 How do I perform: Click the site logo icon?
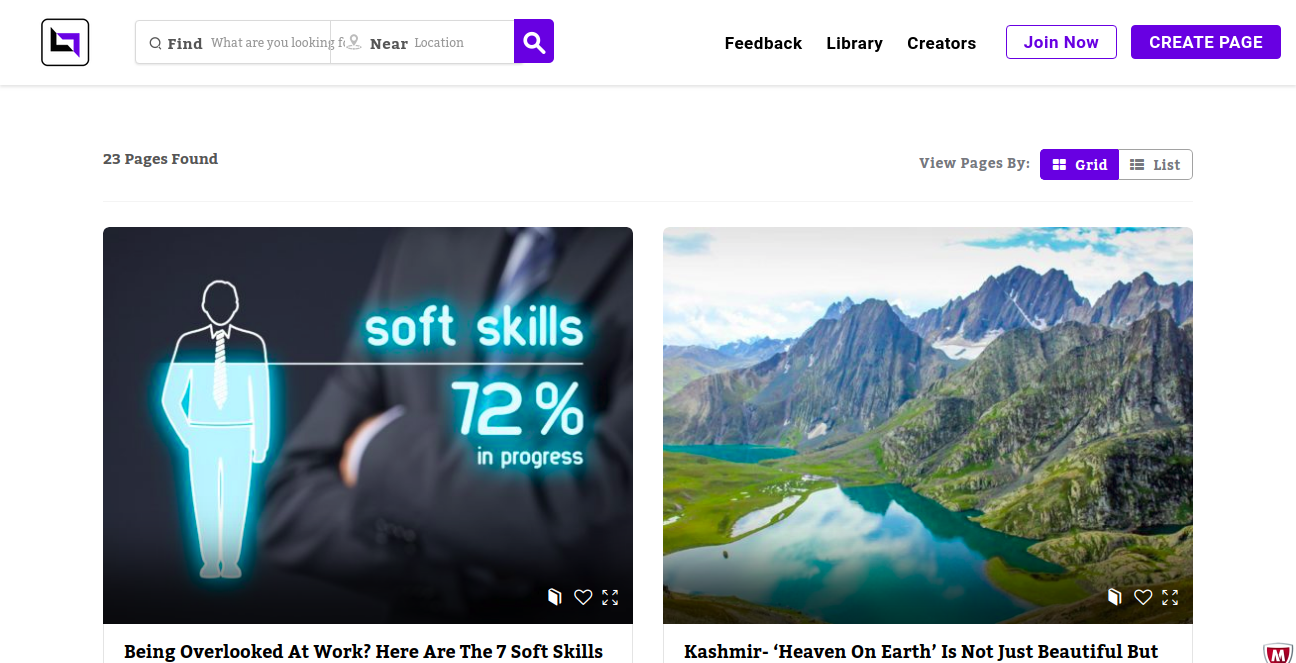tap(65, 43)
